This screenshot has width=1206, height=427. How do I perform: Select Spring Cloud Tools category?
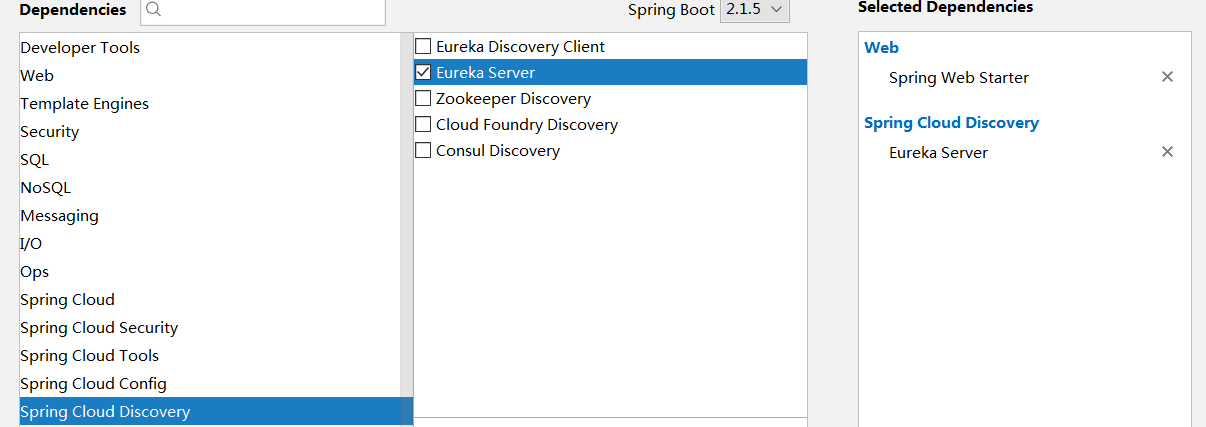(209, 356)
